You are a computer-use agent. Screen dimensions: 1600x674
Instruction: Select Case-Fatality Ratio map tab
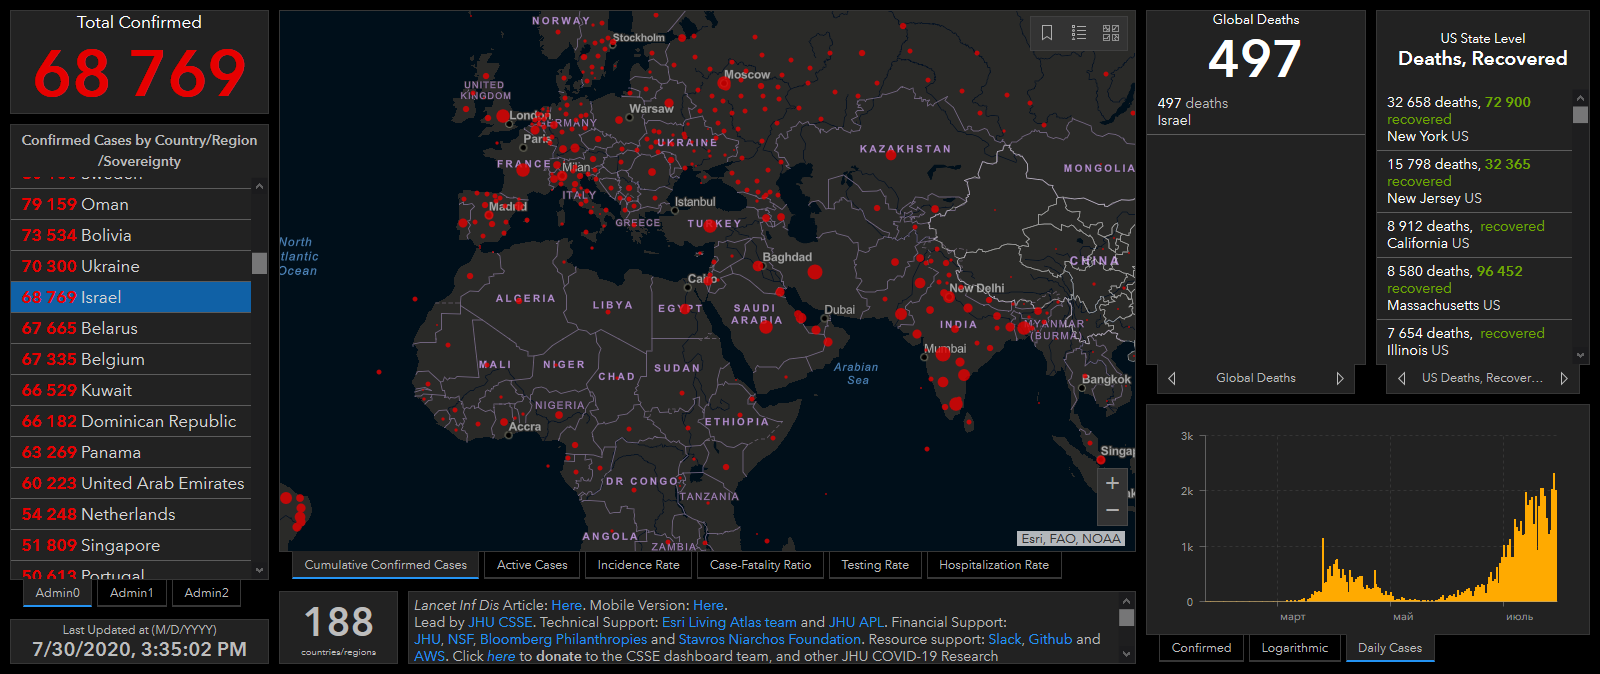point(760,565)
